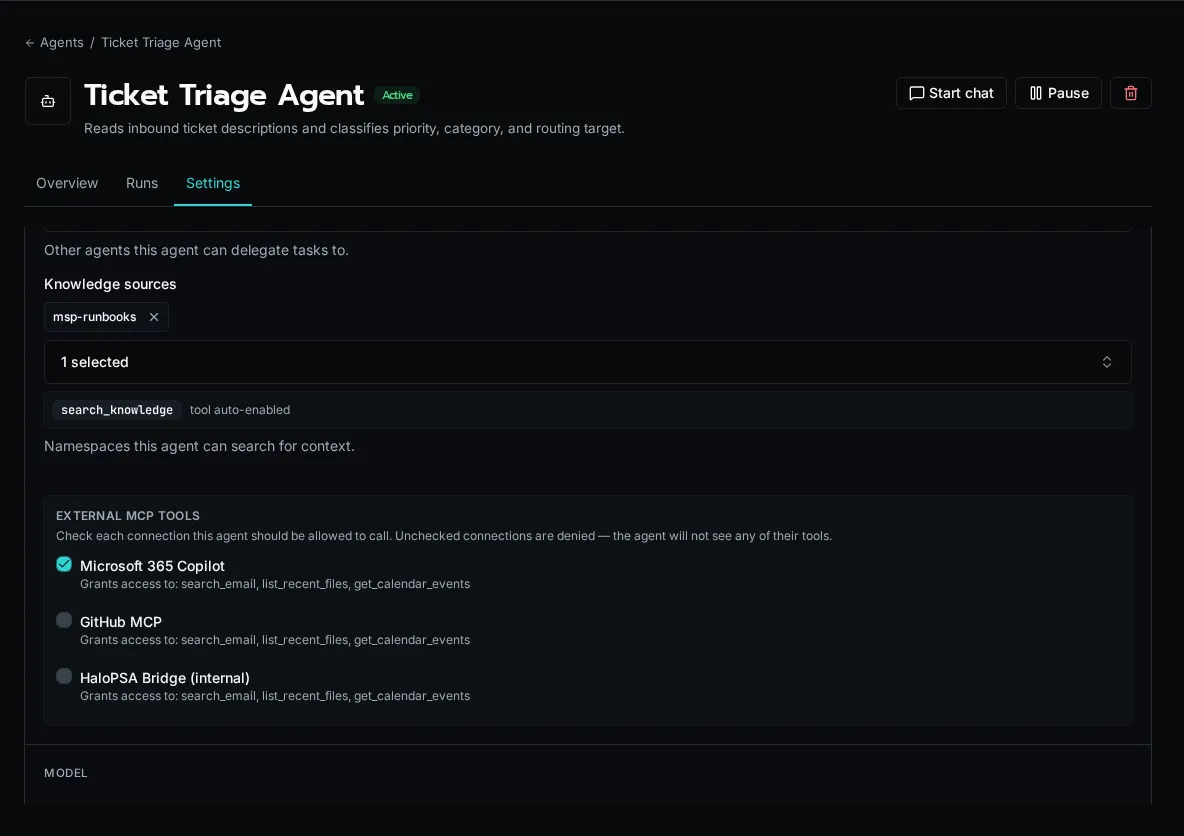1184x836 pixels.
Task: Check the HaloPSA Bridge (internal) connection
Action: [x=64, y=676]
